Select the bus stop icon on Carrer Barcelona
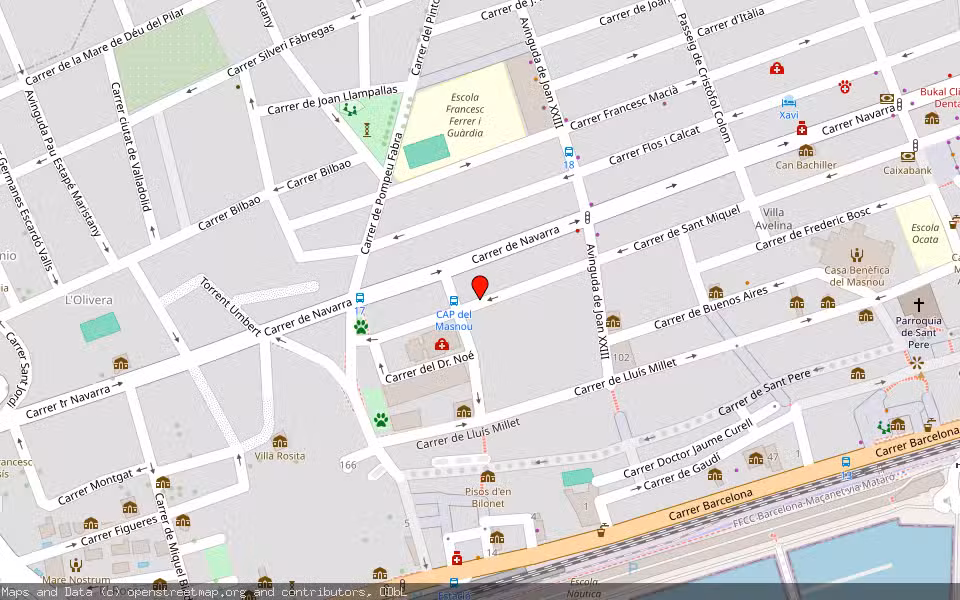The width and height of the screenshot is (960, 600). point(846,462)
